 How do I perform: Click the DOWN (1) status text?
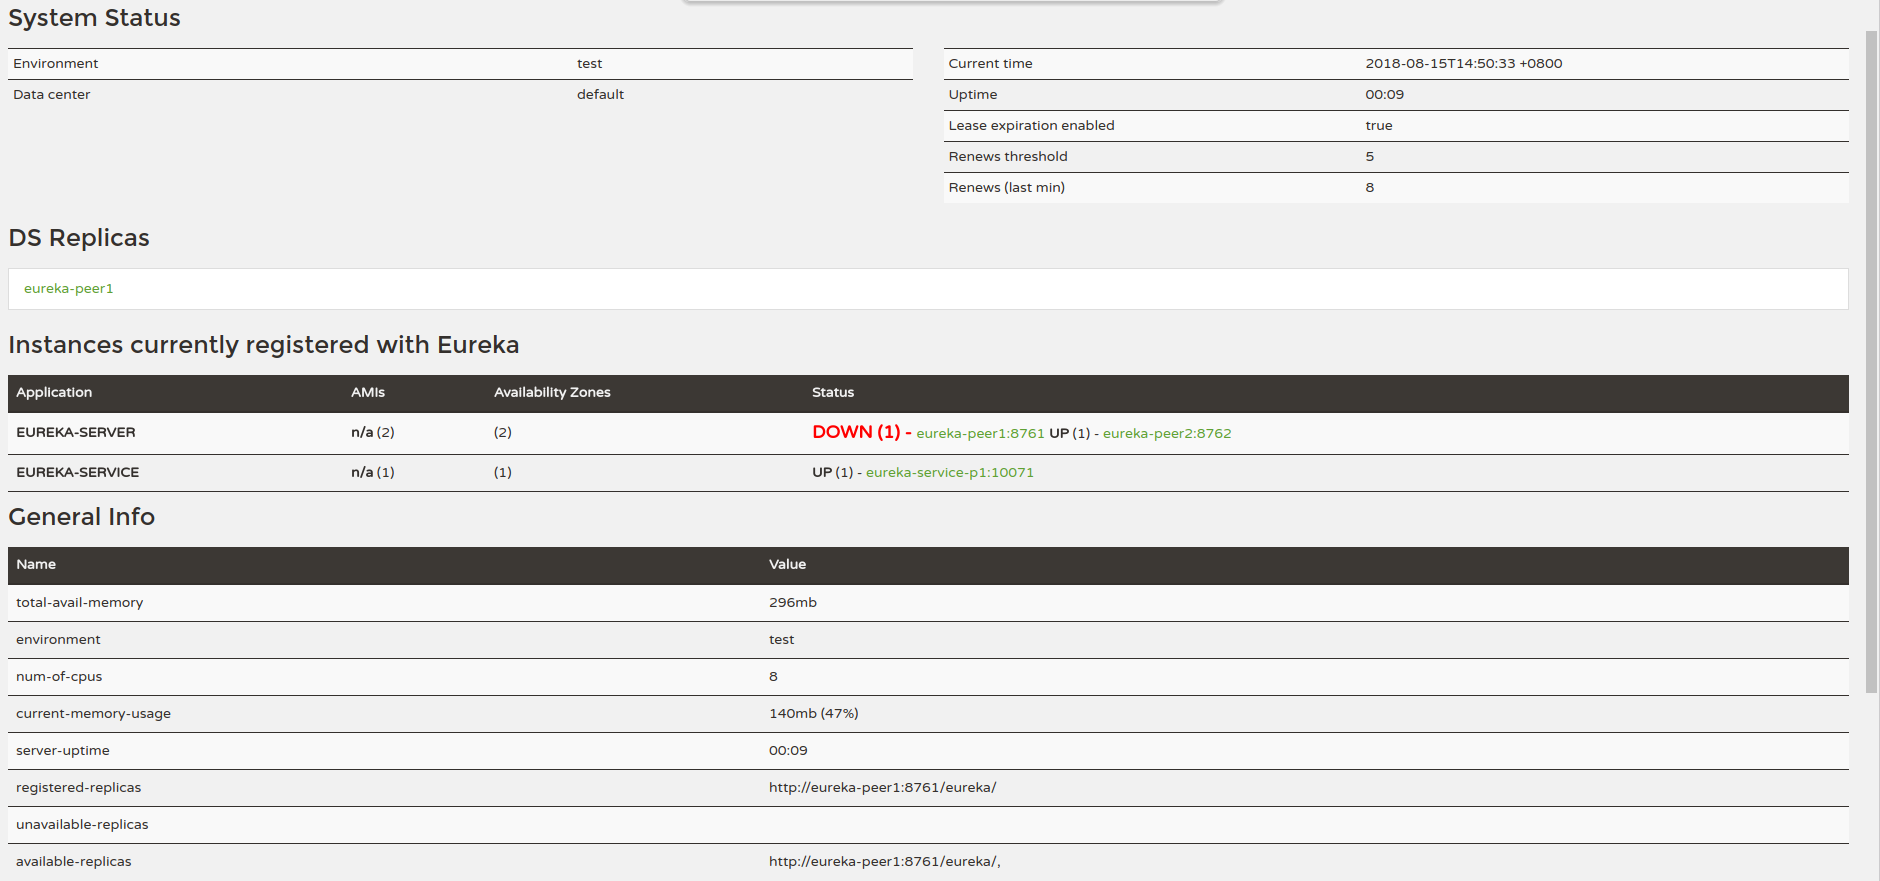click(856, 432)
